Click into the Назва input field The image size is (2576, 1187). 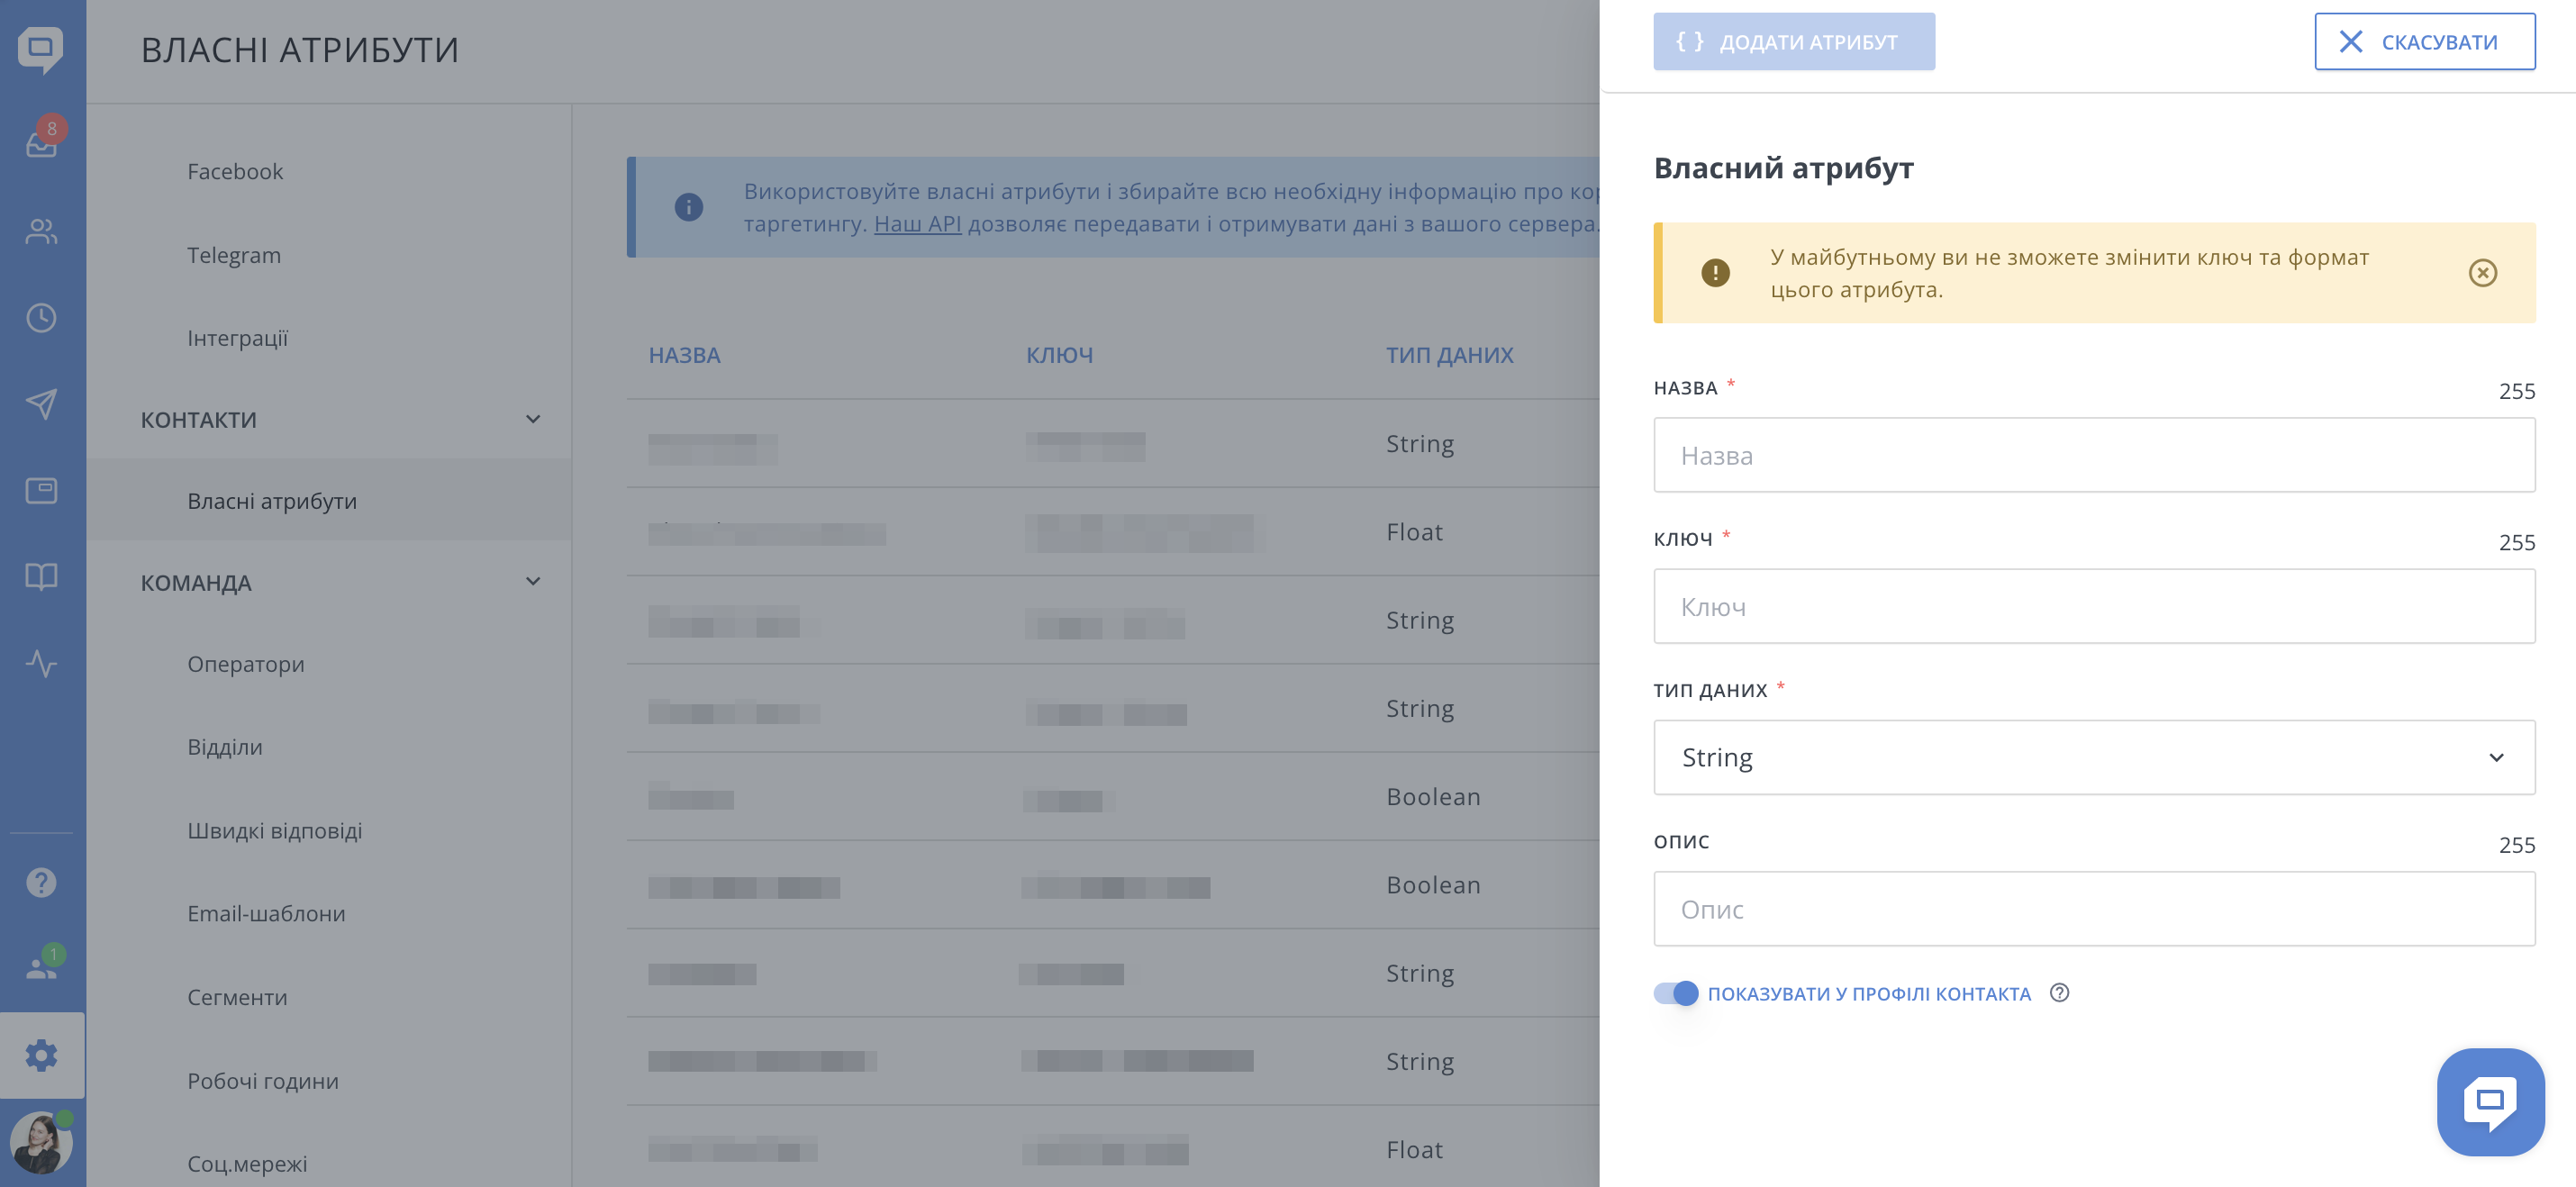[x=2093, y=456]
